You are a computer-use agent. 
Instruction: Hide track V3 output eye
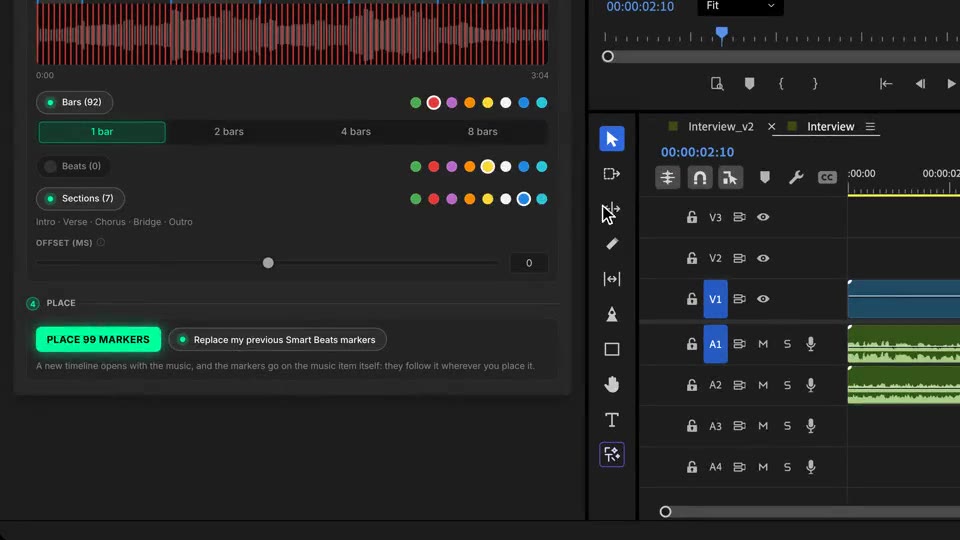coord(763,217)
